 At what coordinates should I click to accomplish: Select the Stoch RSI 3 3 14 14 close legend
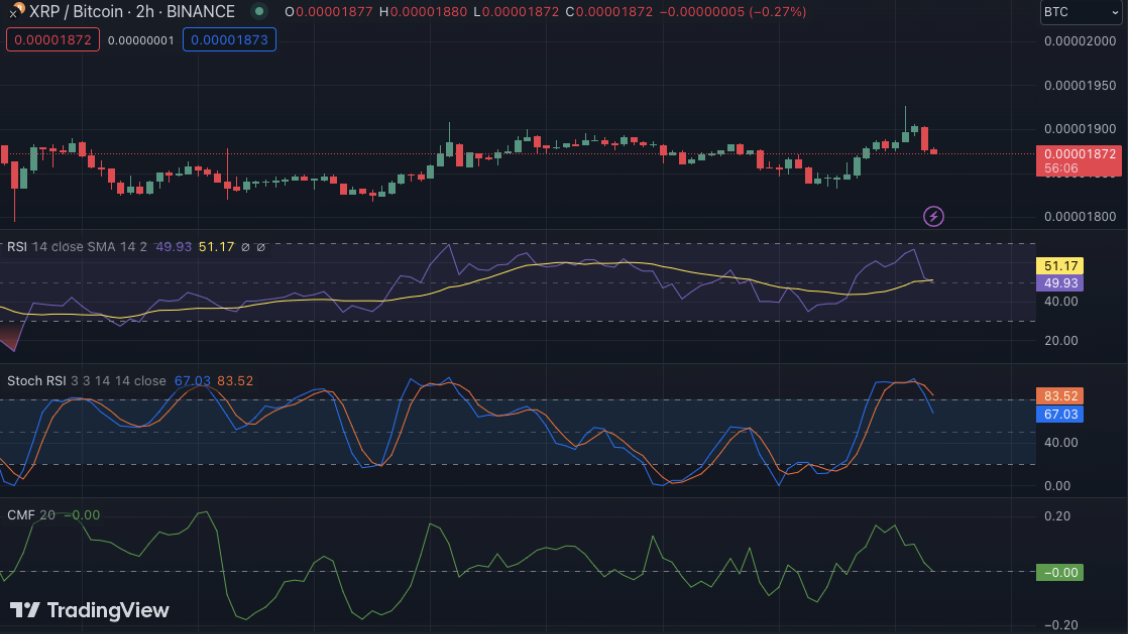tap(86, 381)
